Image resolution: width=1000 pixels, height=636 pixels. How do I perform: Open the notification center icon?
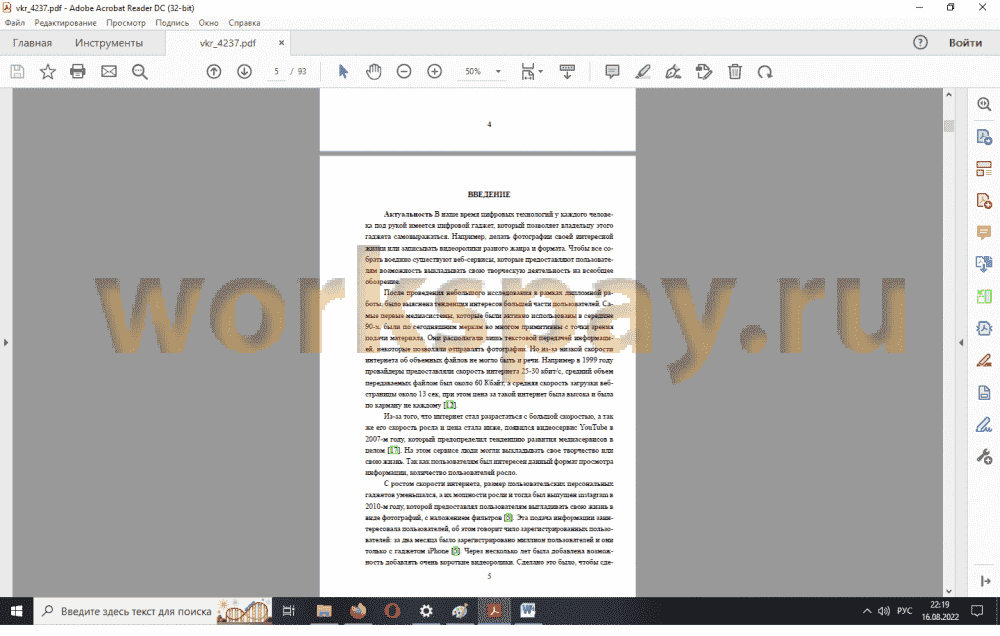tap(977, 611)
